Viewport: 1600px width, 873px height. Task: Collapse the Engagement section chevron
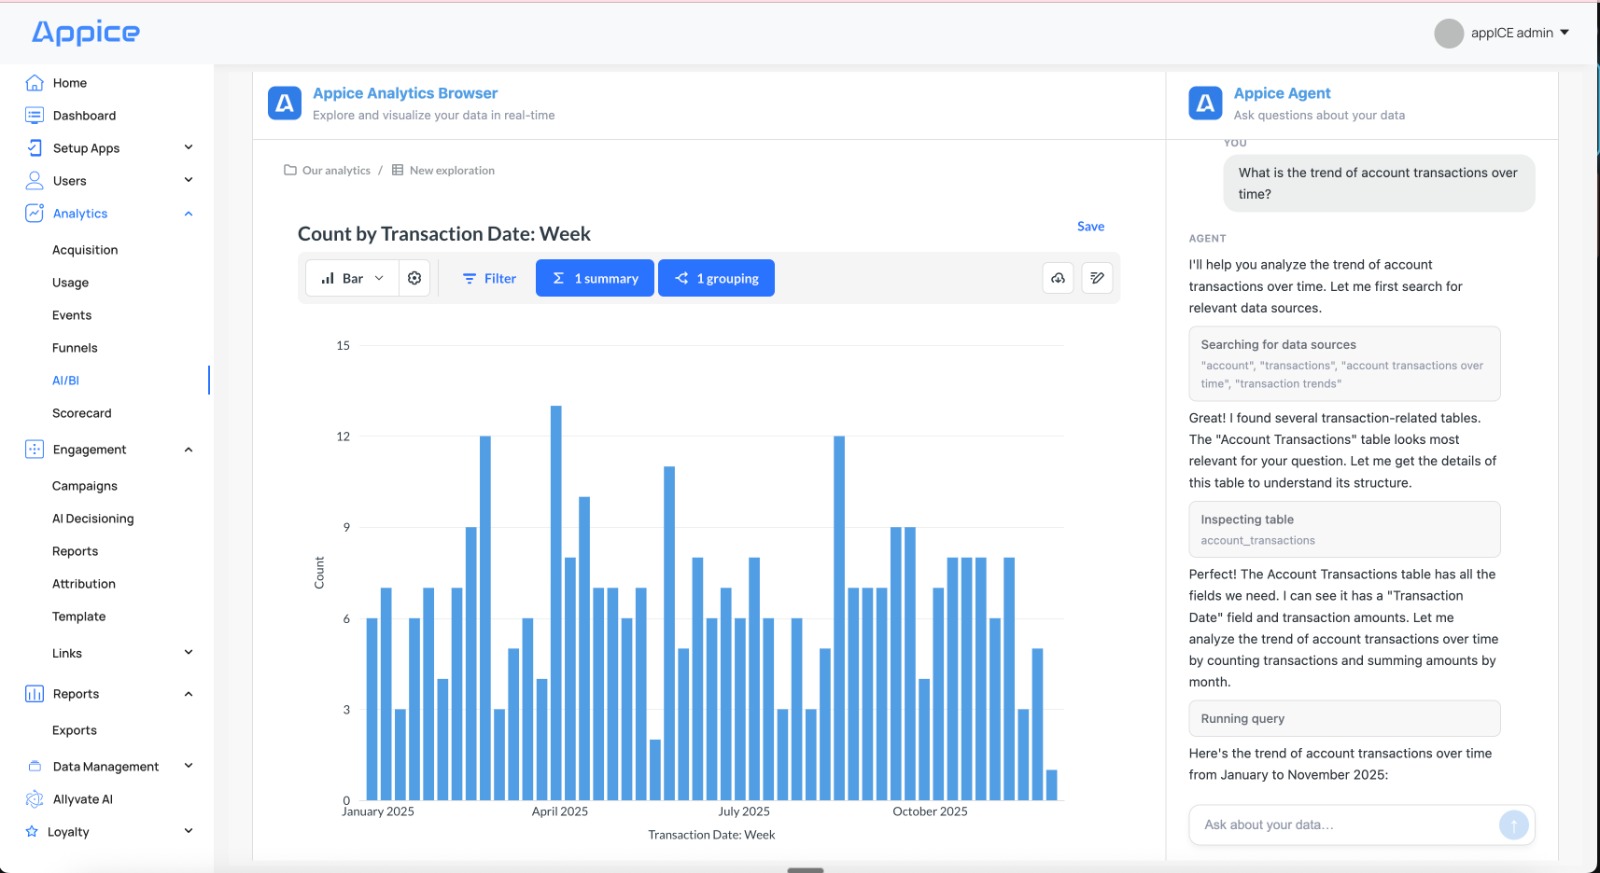[x=188, y=450]
